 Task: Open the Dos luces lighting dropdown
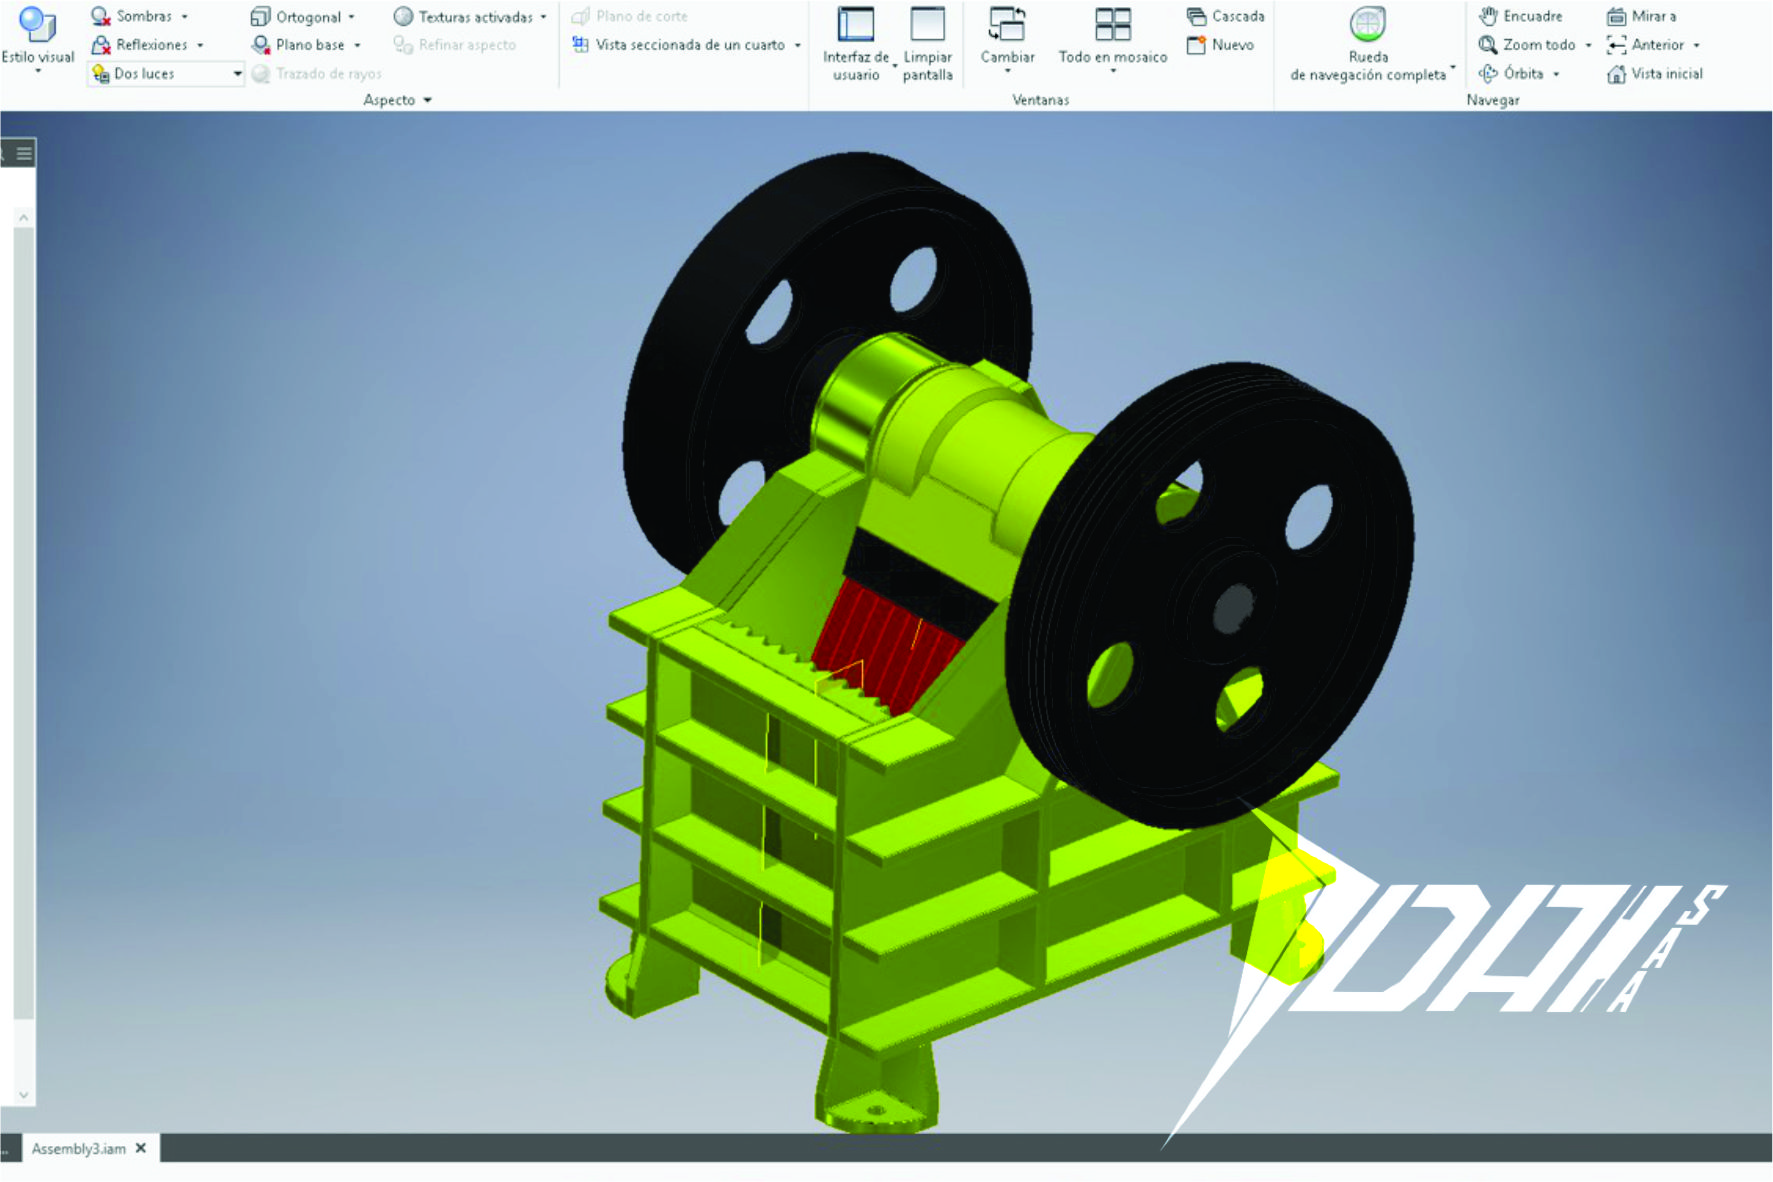pyautogui.click(x=237, y=74)
